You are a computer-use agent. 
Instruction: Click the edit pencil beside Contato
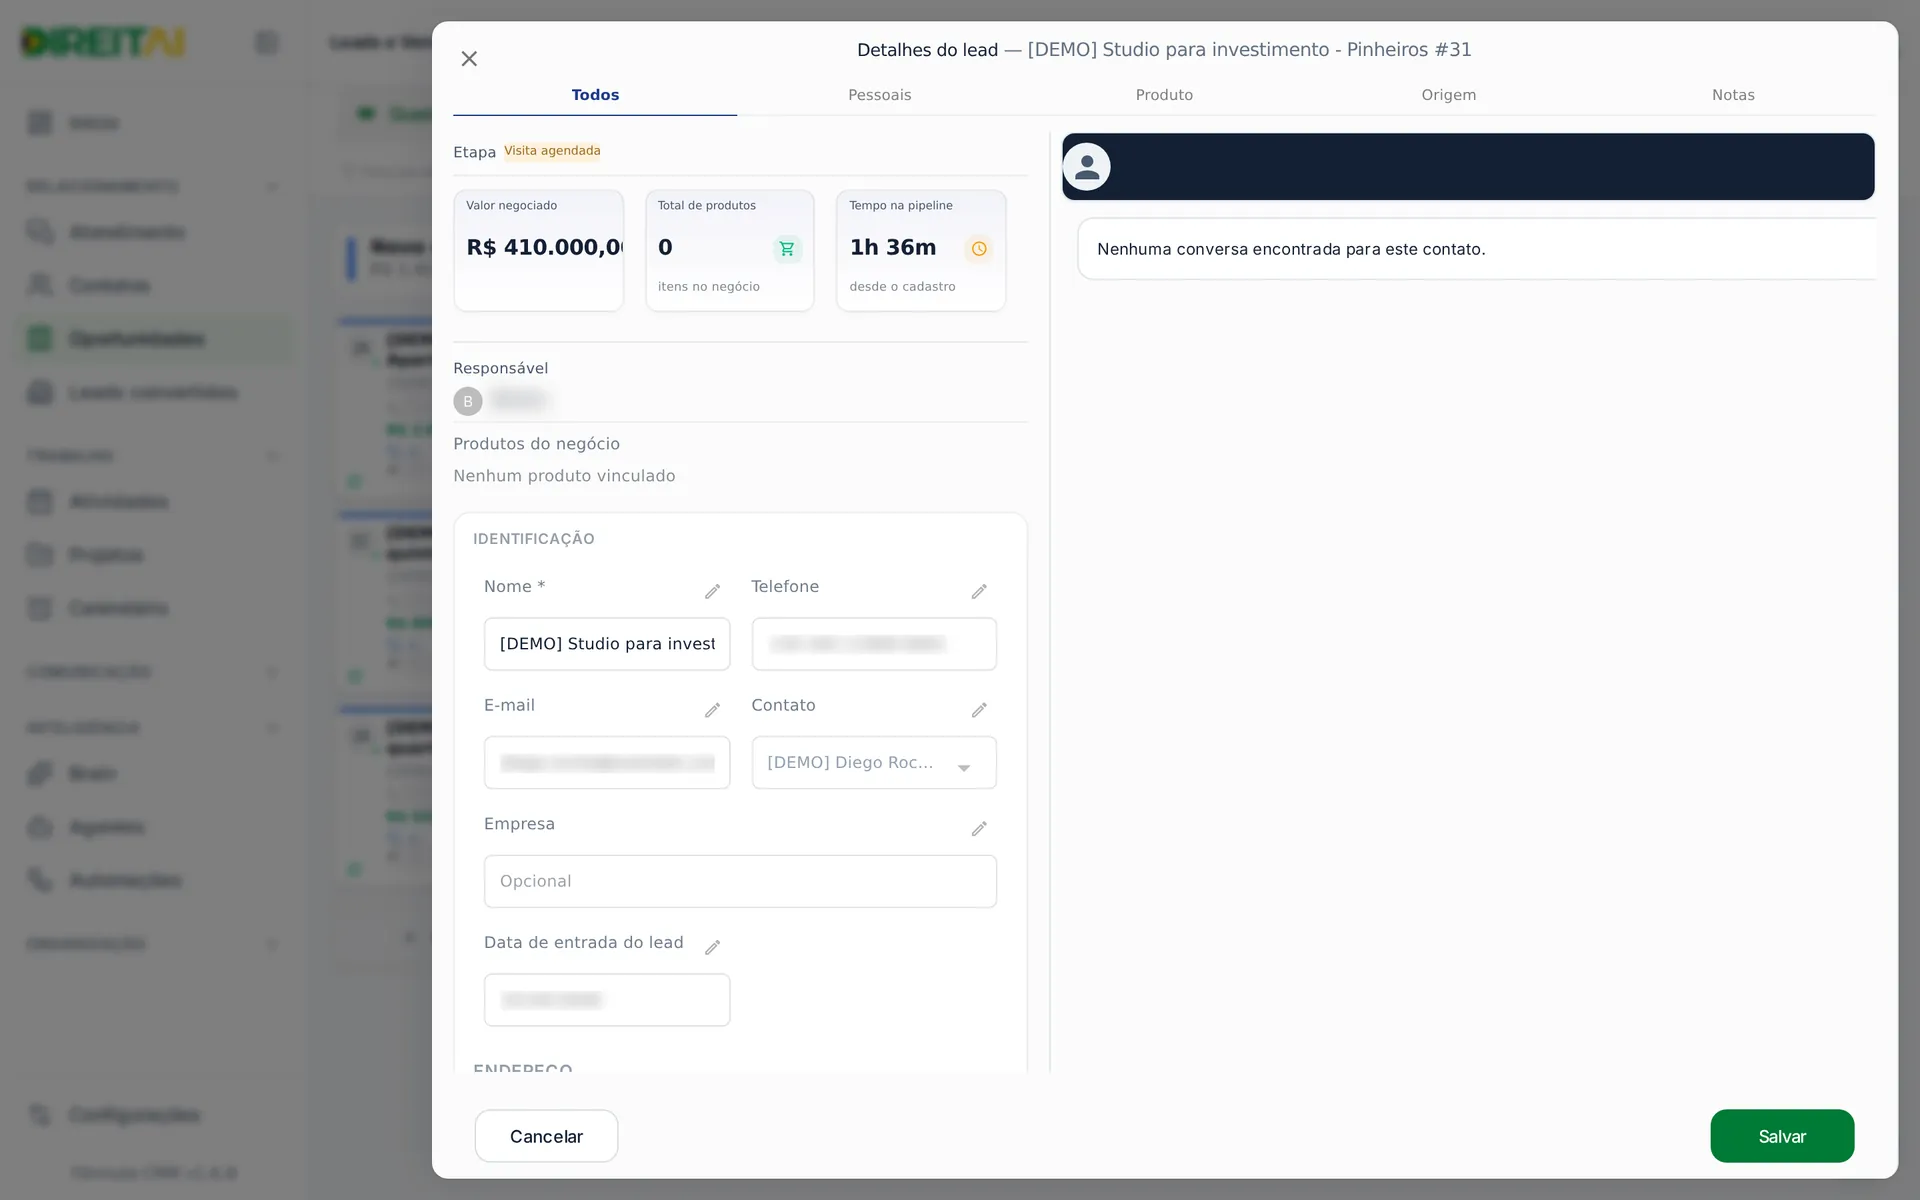coord(979,710)
